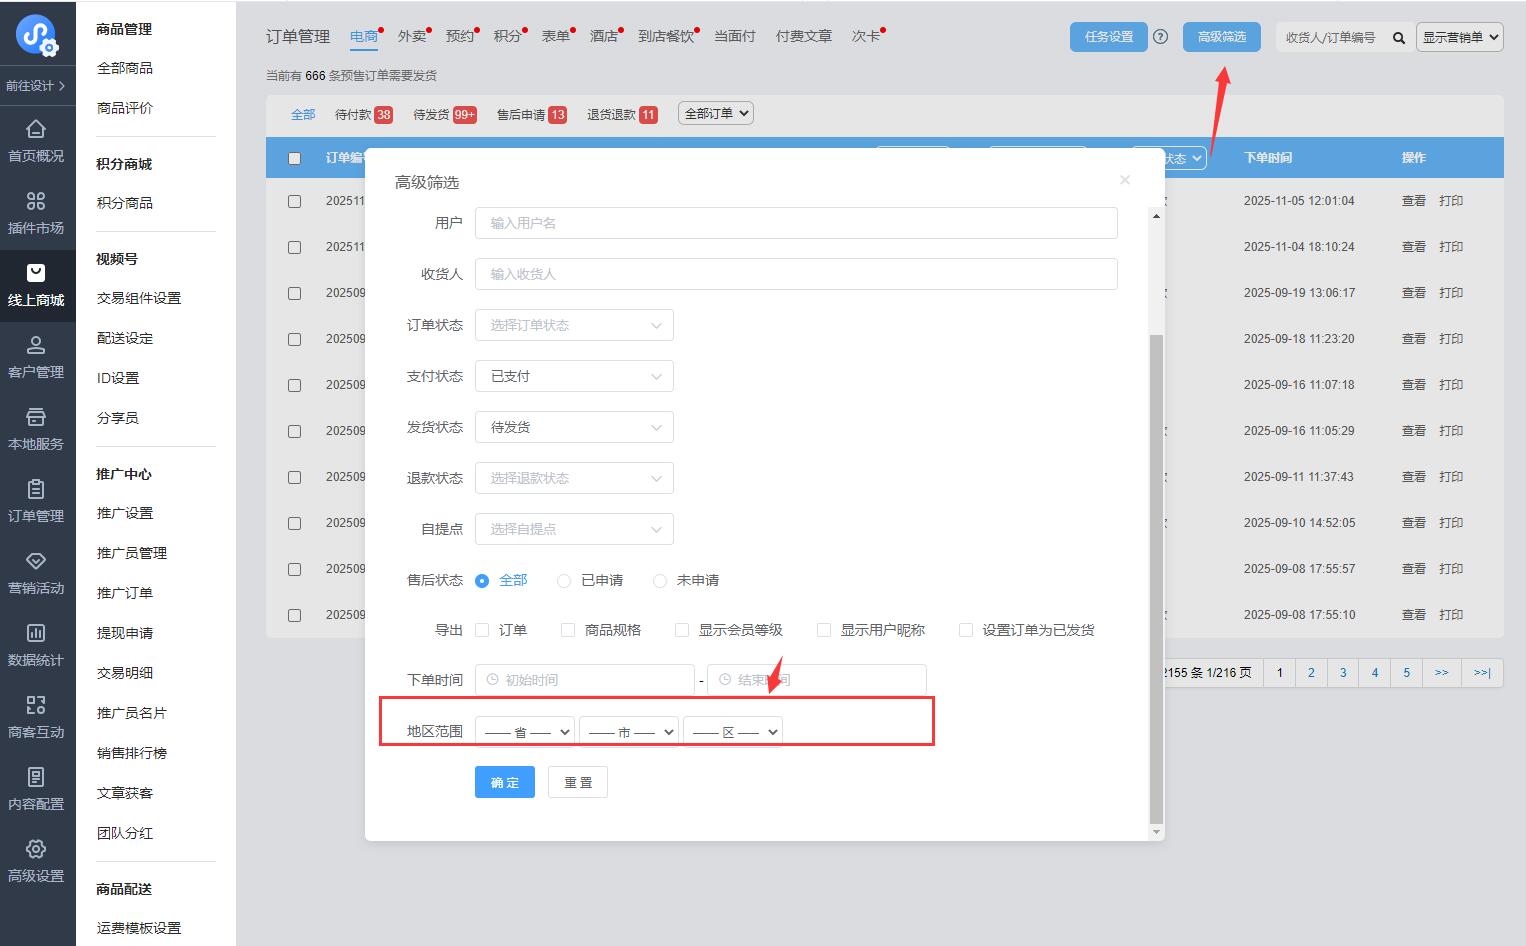
Task: Open the 本地服务 store icon
Action: click(x=36, y=417)
